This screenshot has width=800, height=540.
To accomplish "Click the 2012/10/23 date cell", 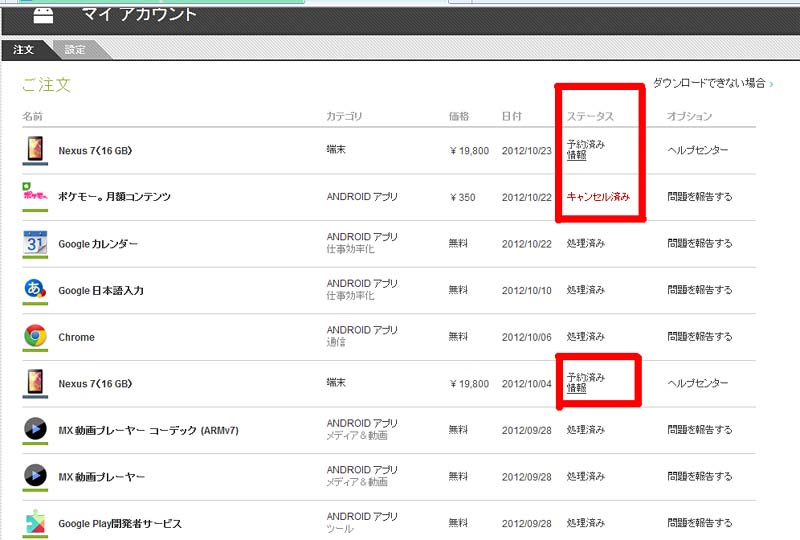I will pos(527,151).
